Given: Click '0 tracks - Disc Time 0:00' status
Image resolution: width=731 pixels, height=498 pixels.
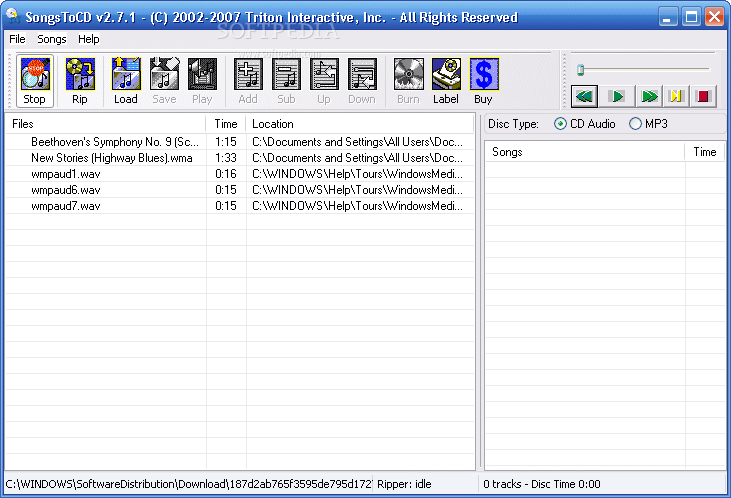Looking at the screenshot, I should tap(542, 484).
